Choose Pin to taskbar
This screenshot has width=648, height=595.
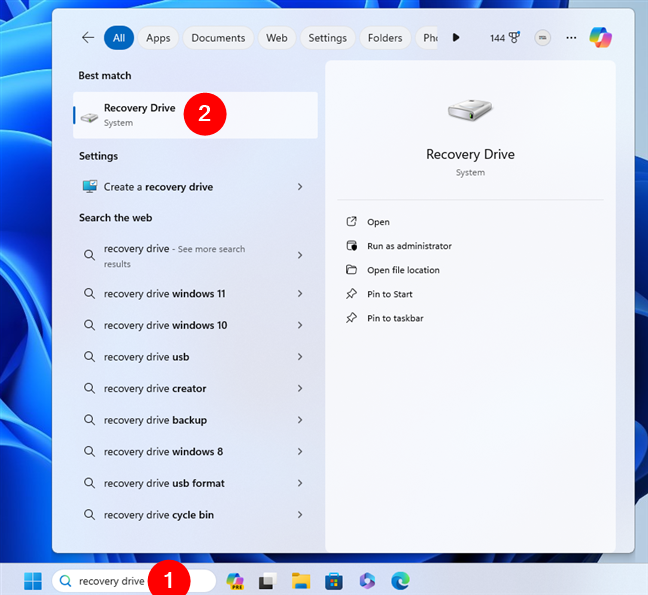click(395, 318)
